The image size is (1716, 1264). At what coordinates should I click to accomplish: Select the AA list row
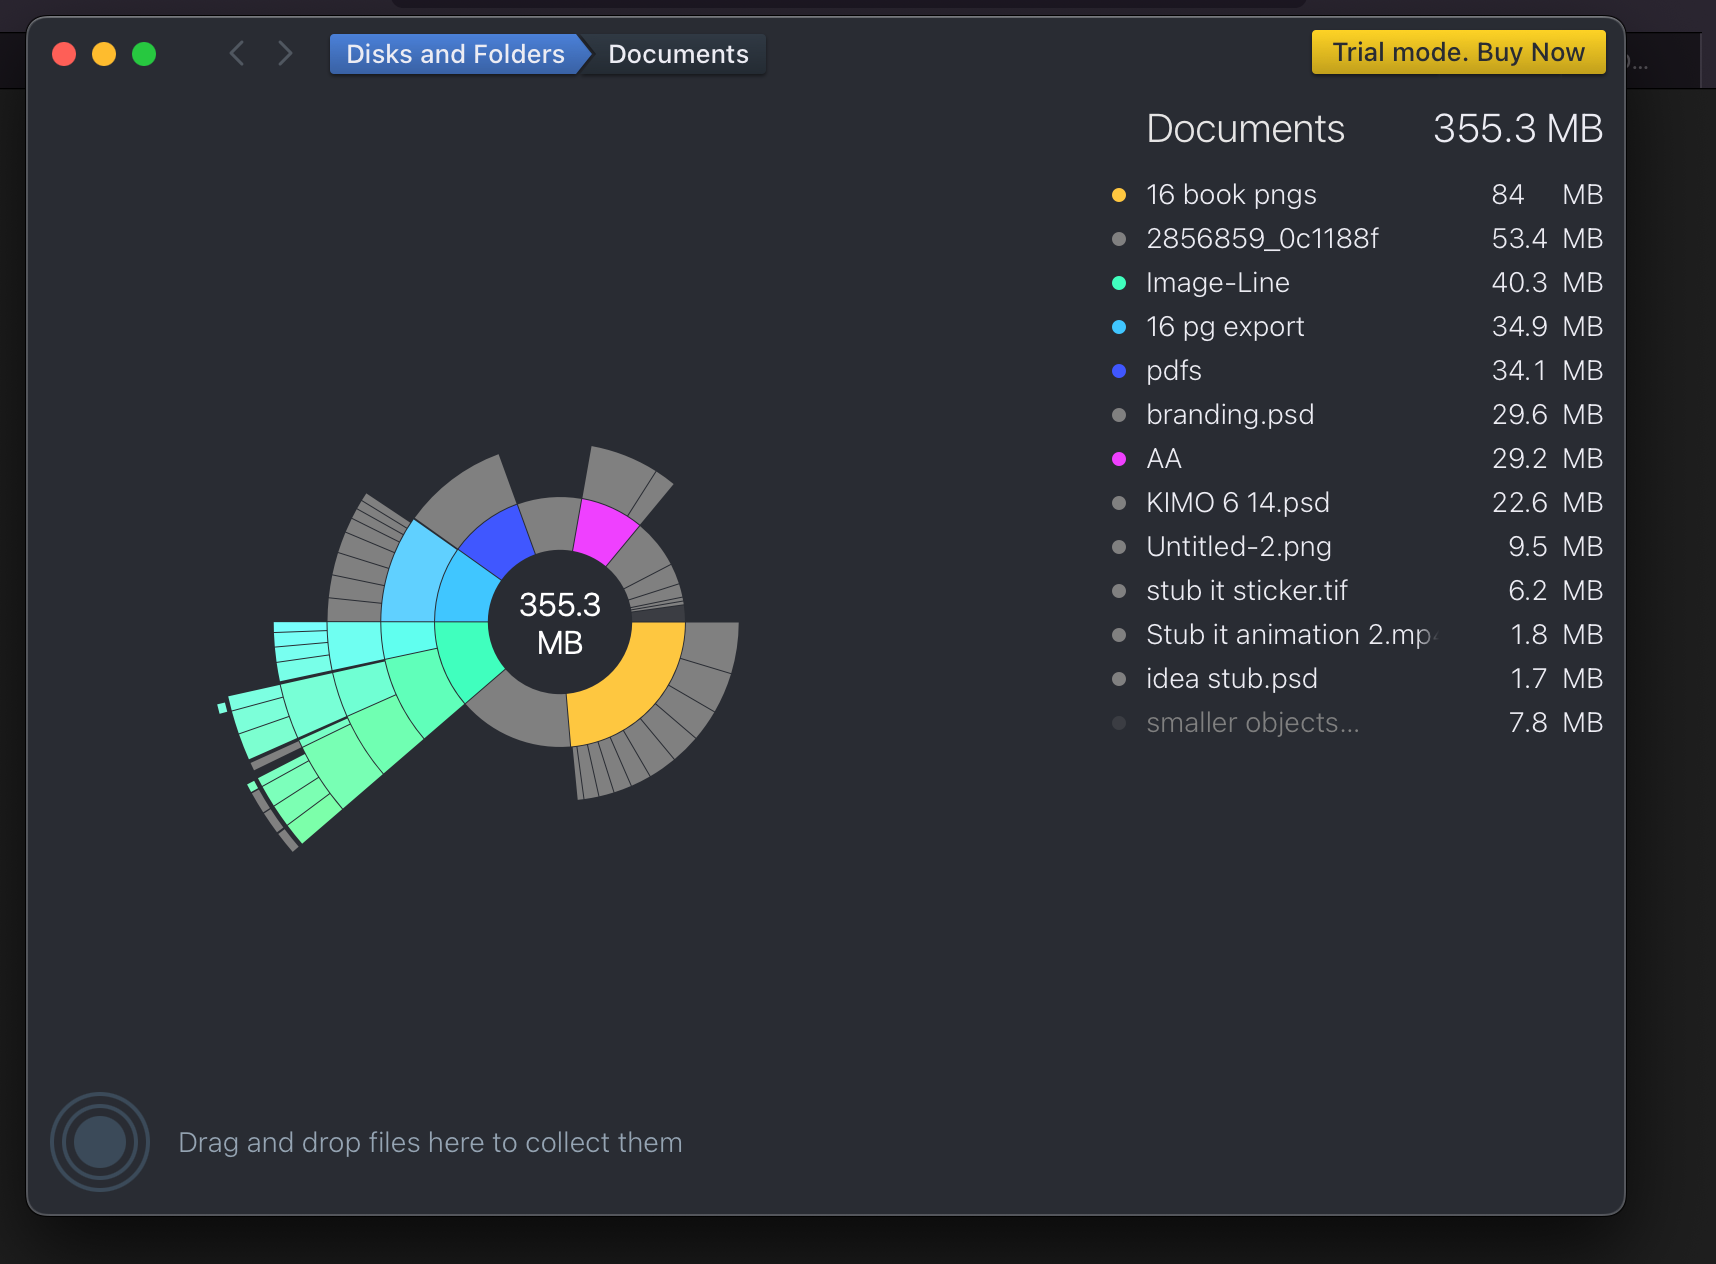[x=1357, y=459]
